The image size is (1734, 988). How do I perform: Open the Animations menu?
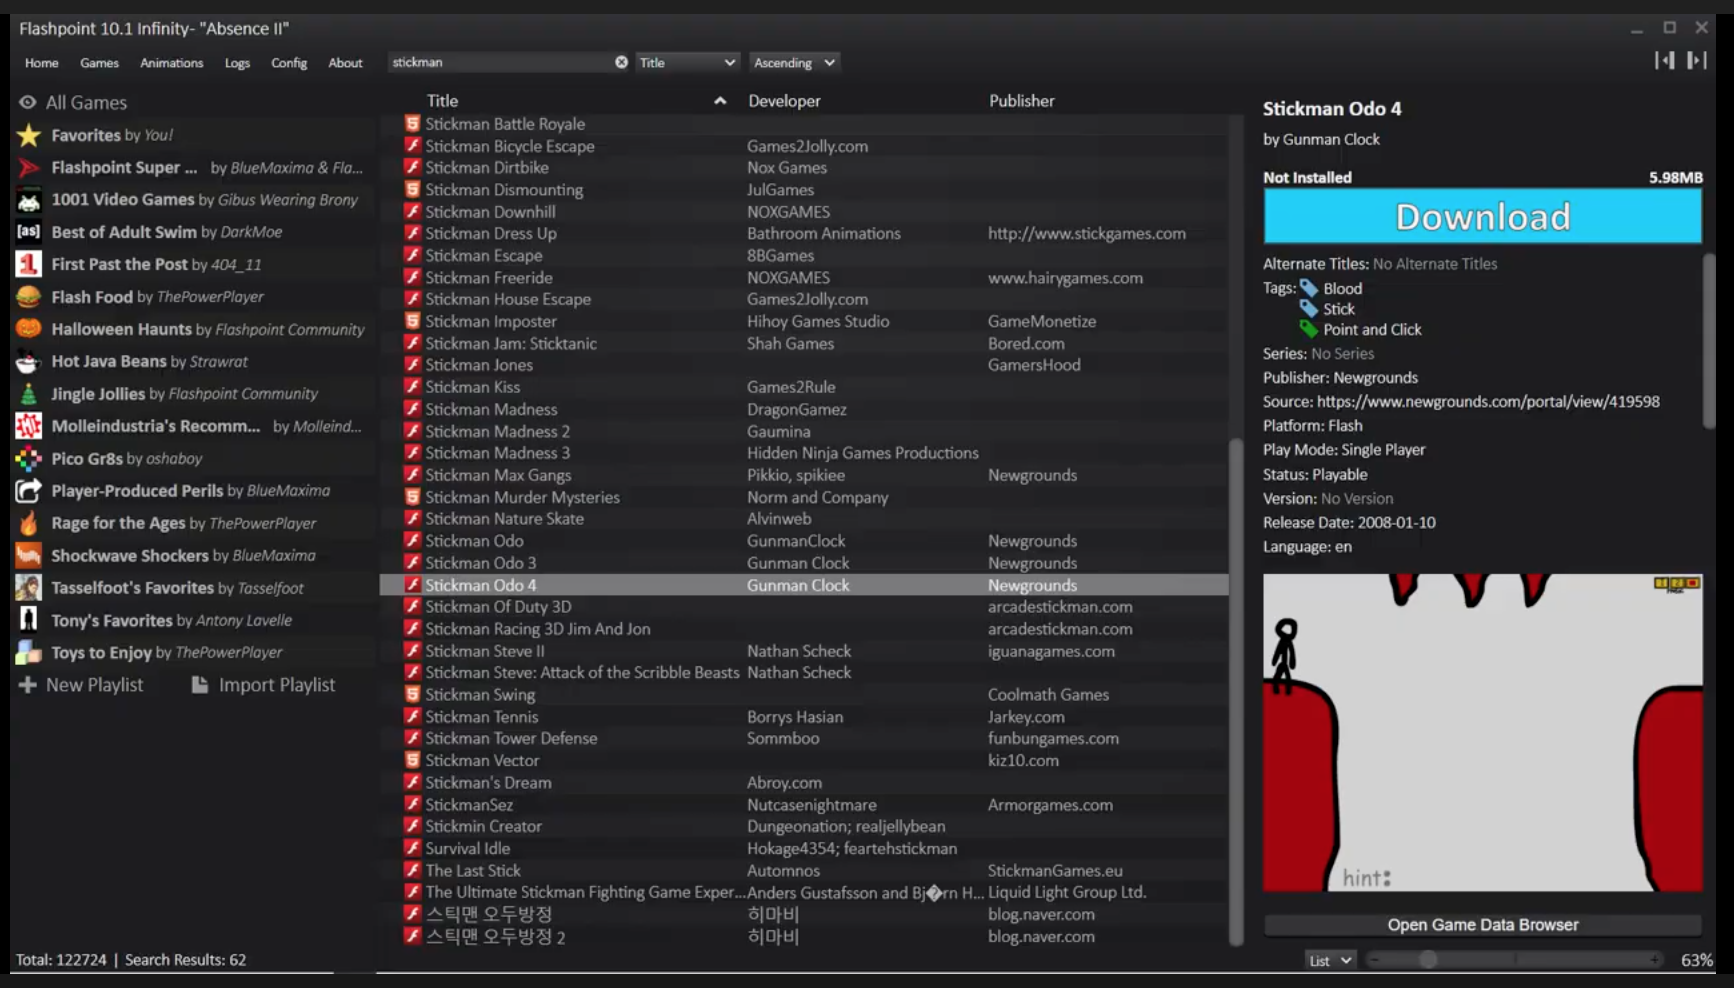click(171, 62)
